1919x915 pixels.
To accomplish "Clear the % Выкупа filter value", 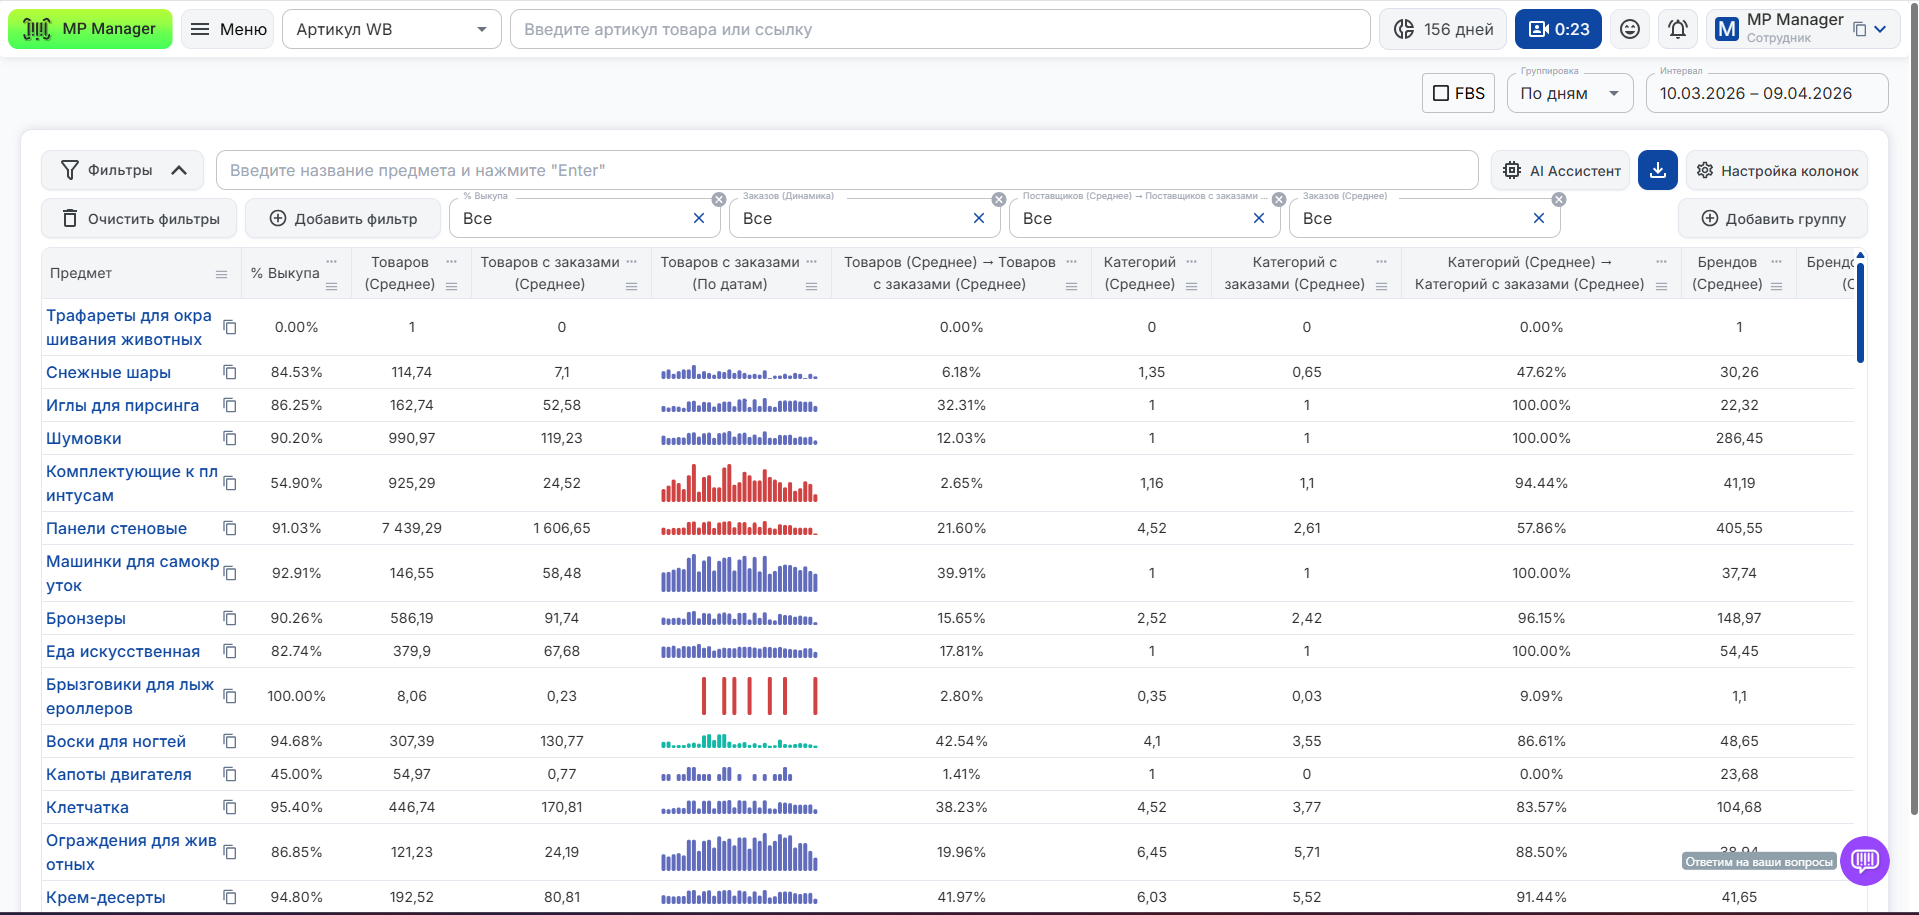I will click(699, 218).
